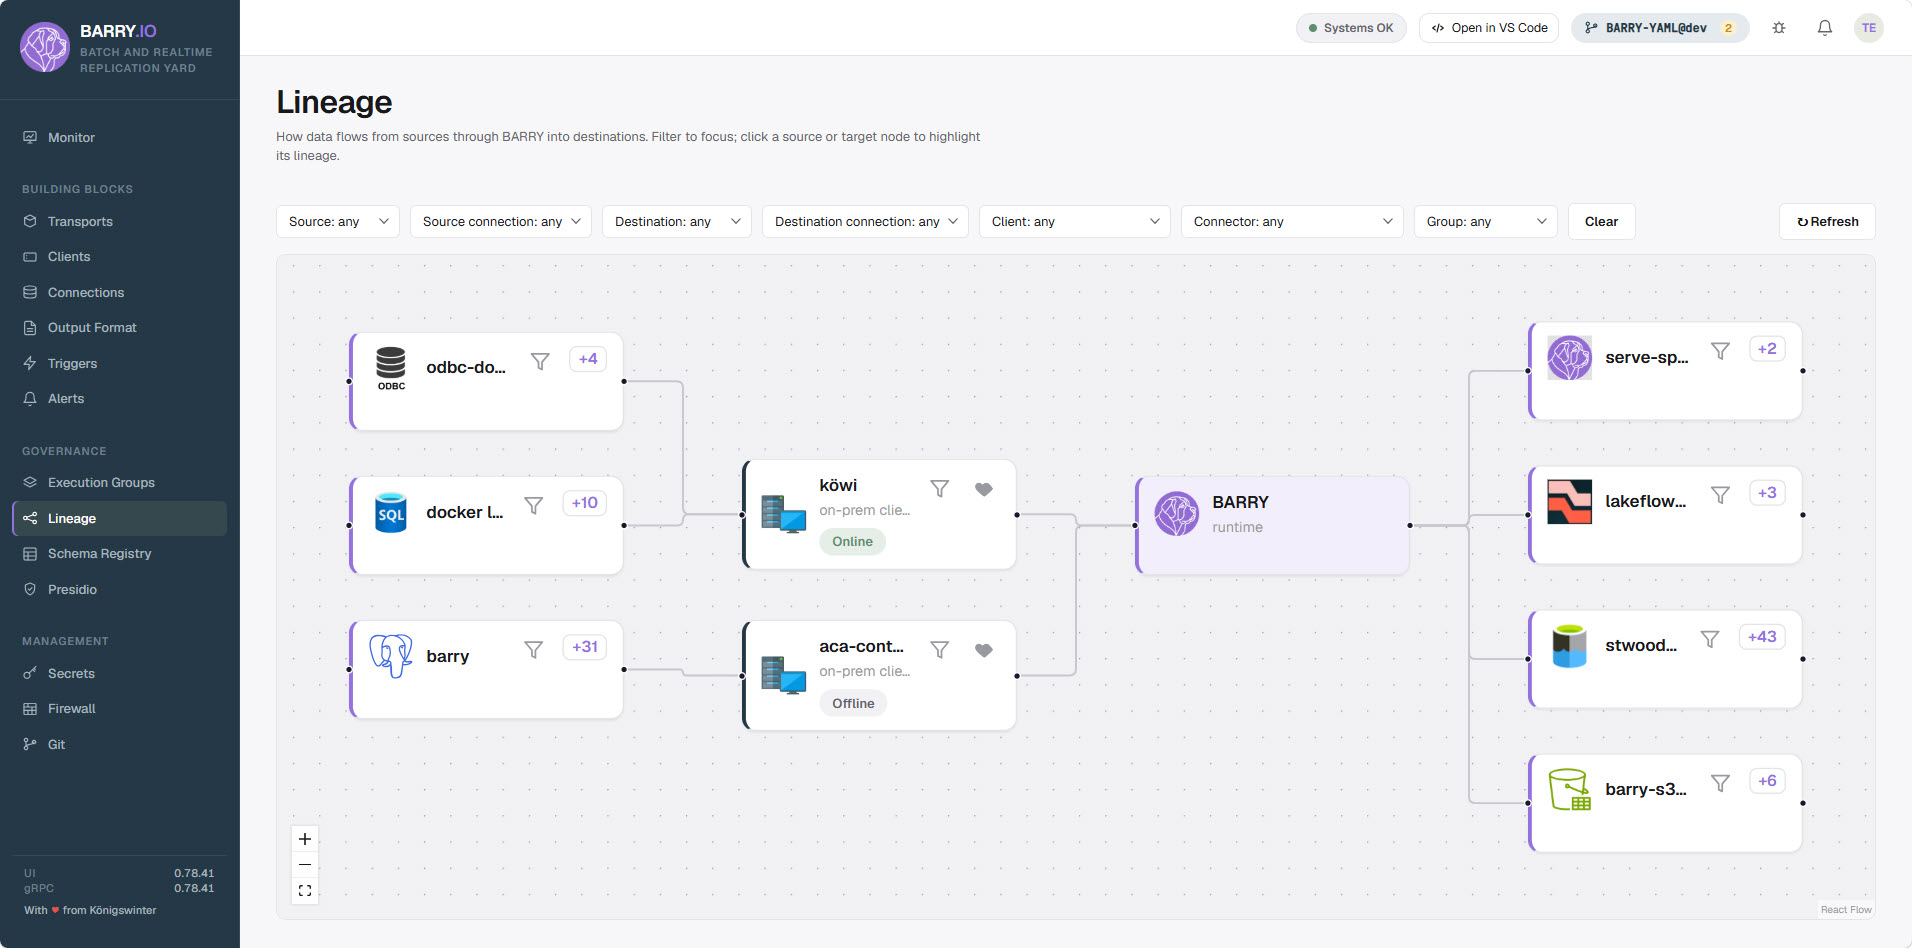1912x948 pixels.
Task: Click the BARRY.IO logo in sidebar
Action: click(x=45, y=48)
